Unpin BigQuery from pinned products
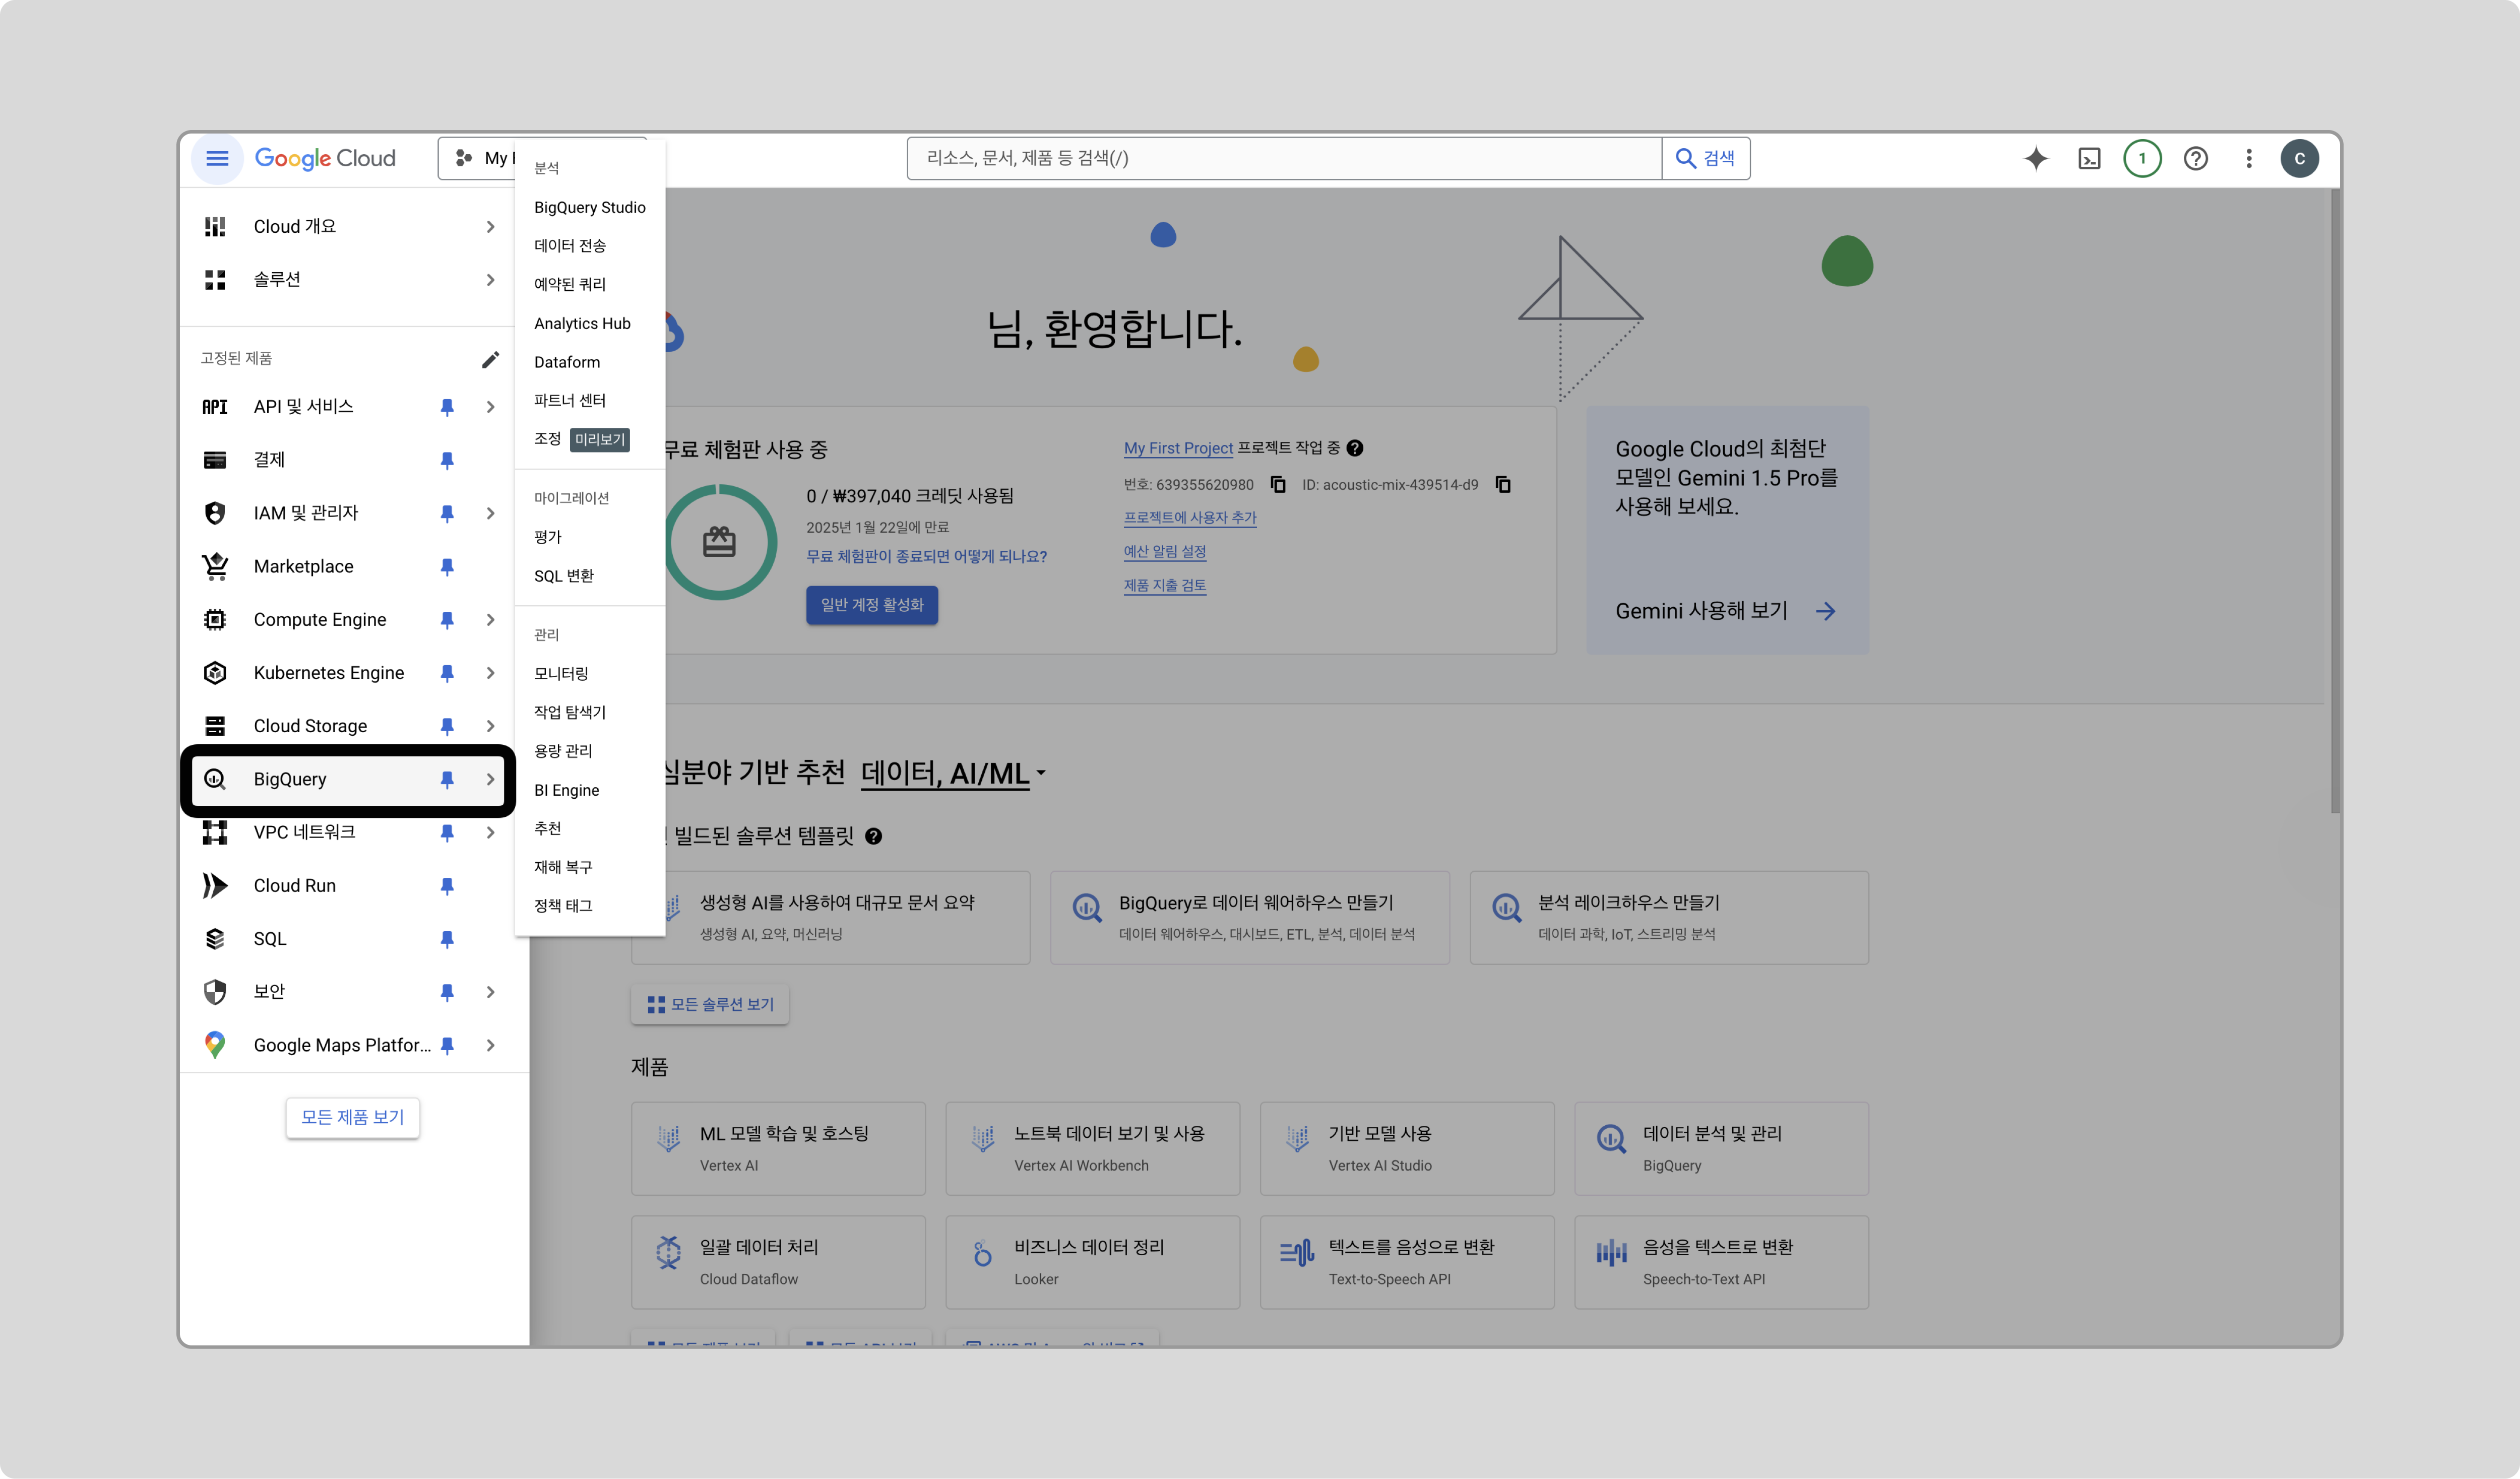The width and height of the screenshot is (2520, 1479). click(447, 779)
